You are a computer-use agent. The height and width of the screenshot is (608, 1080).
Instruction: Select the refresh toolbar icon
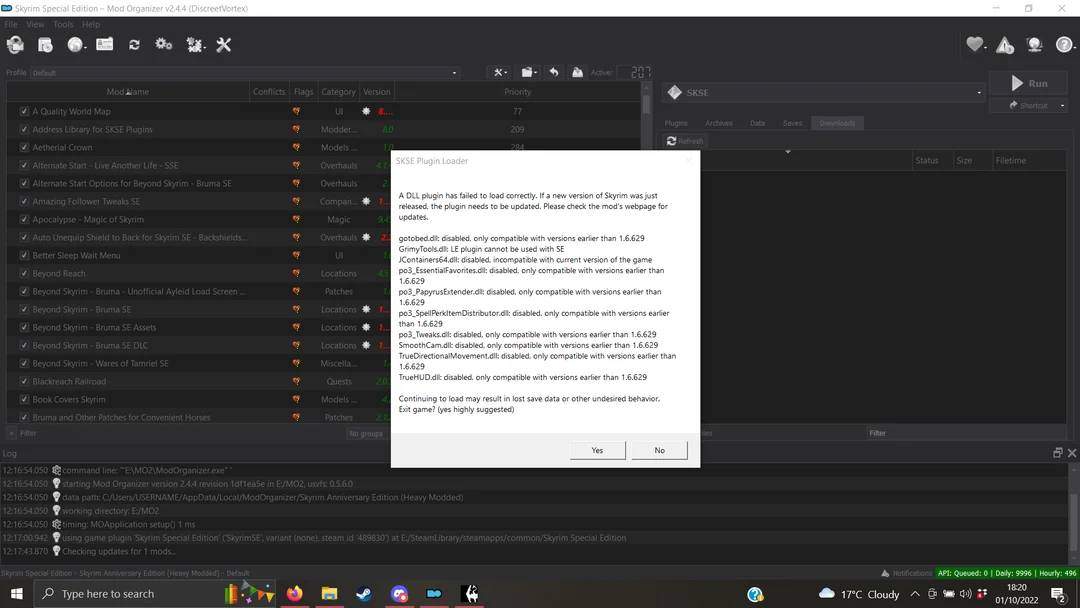tap(134, 45)
